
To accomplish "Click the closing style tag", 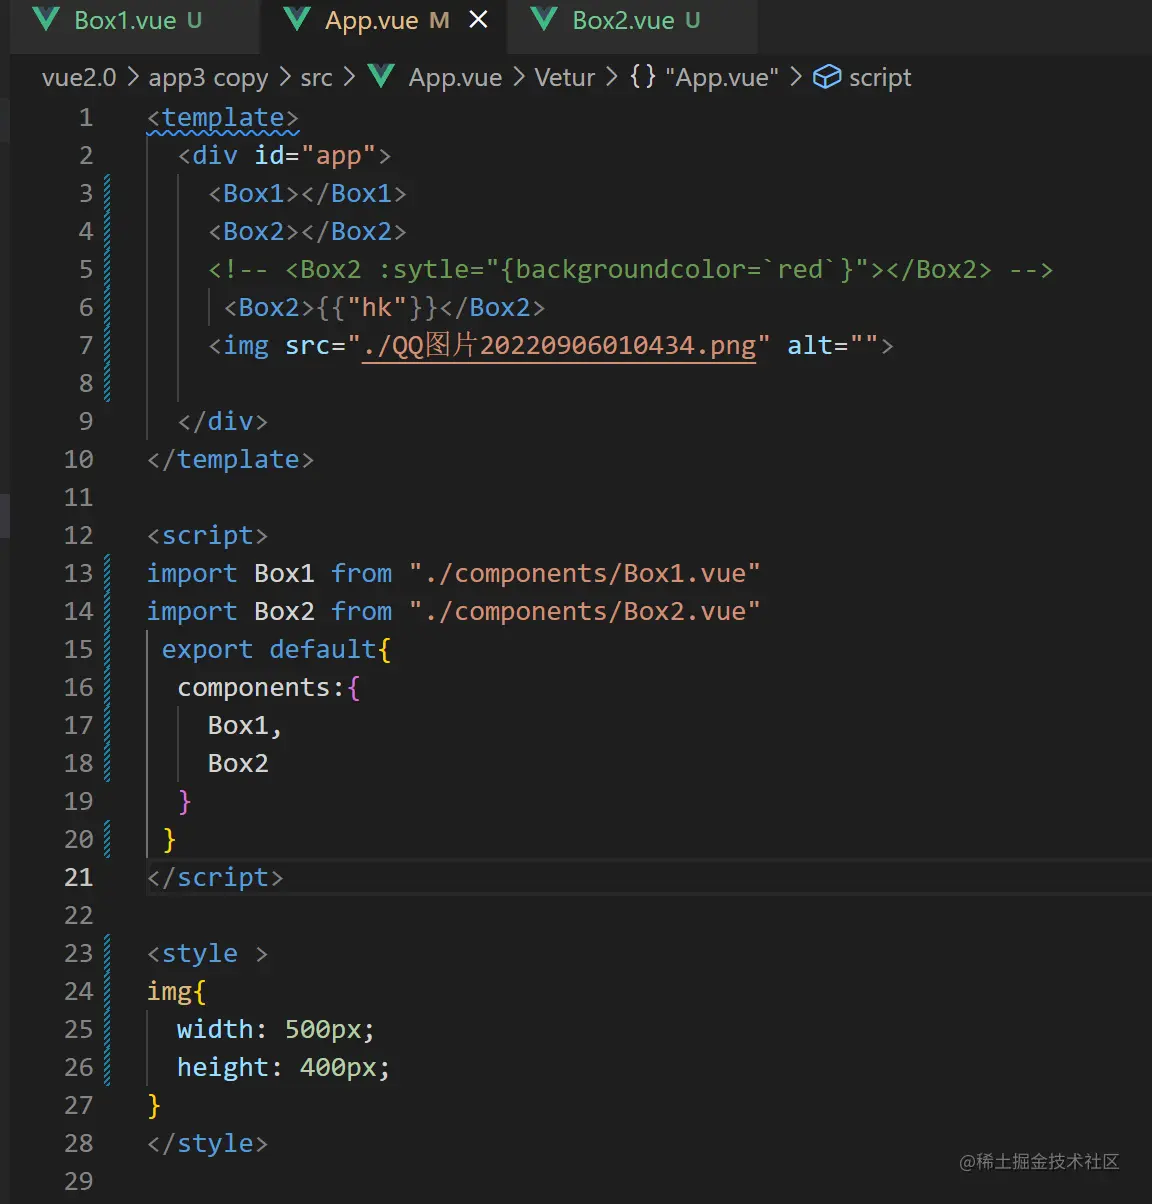I will click(207, 1144).
